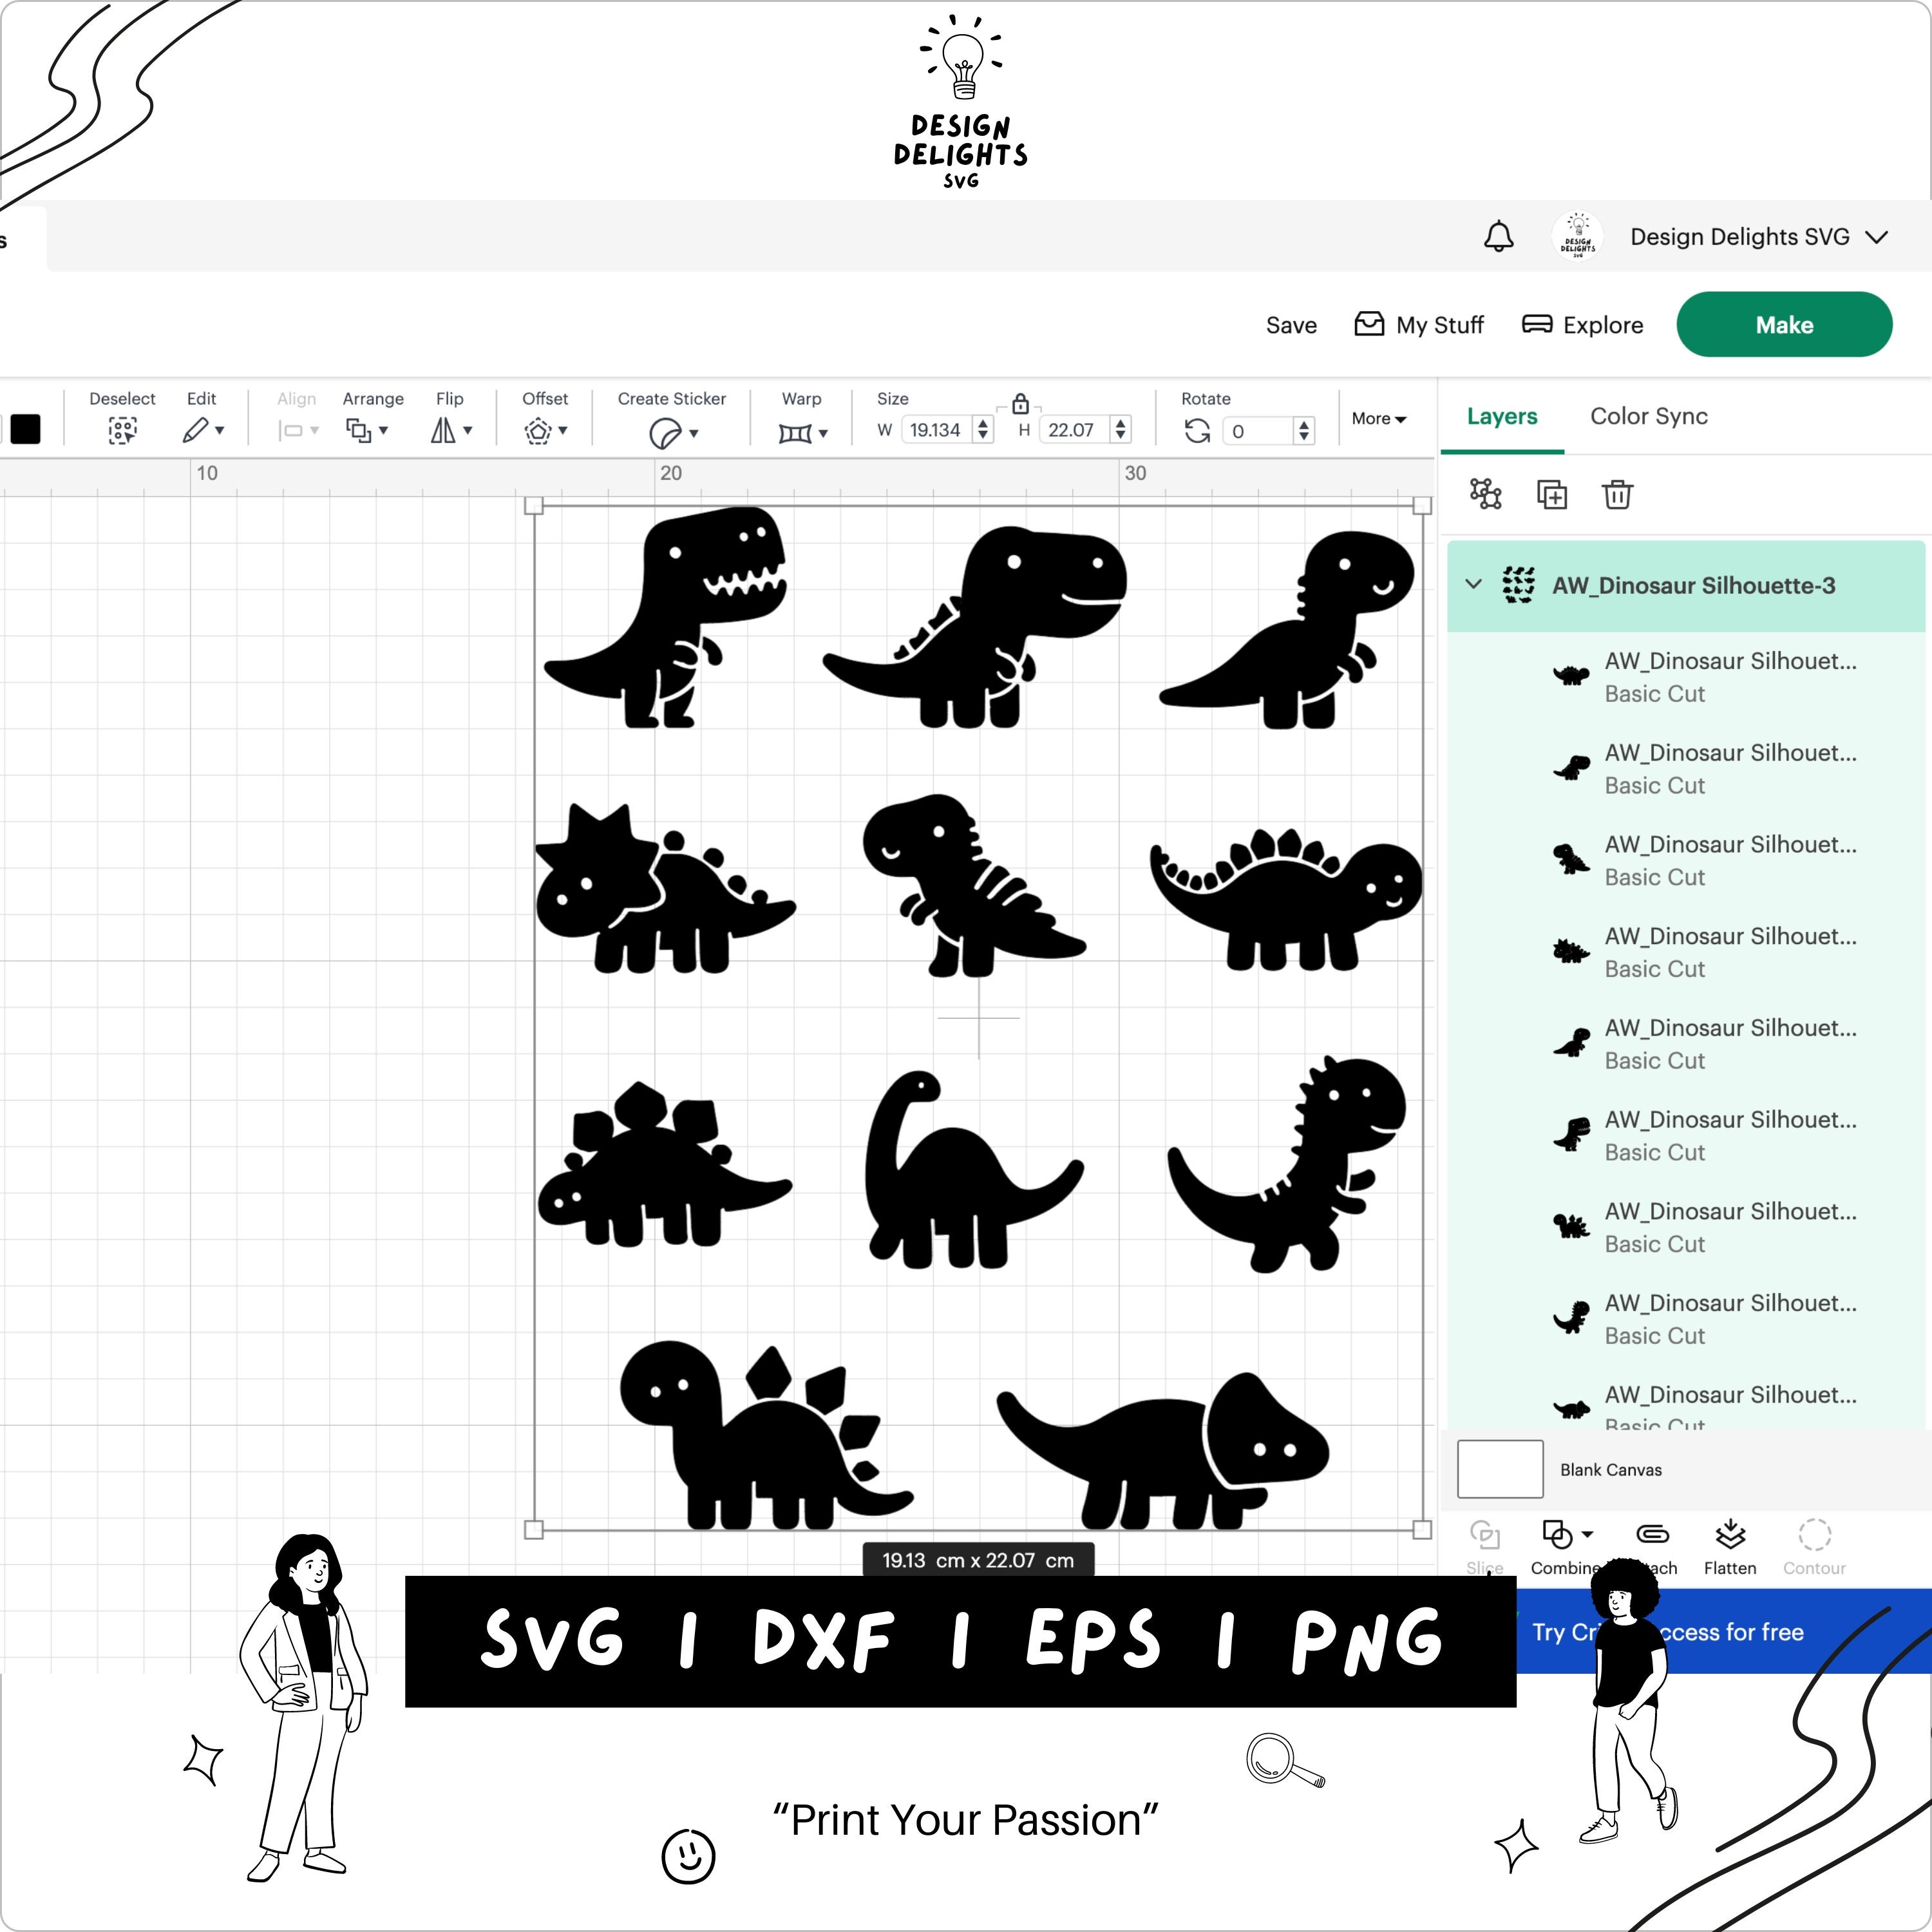This screenshot has width=1932, height=1932.
Task: Click the Deselect icon in the toolbar
Action: pos(122,430)
